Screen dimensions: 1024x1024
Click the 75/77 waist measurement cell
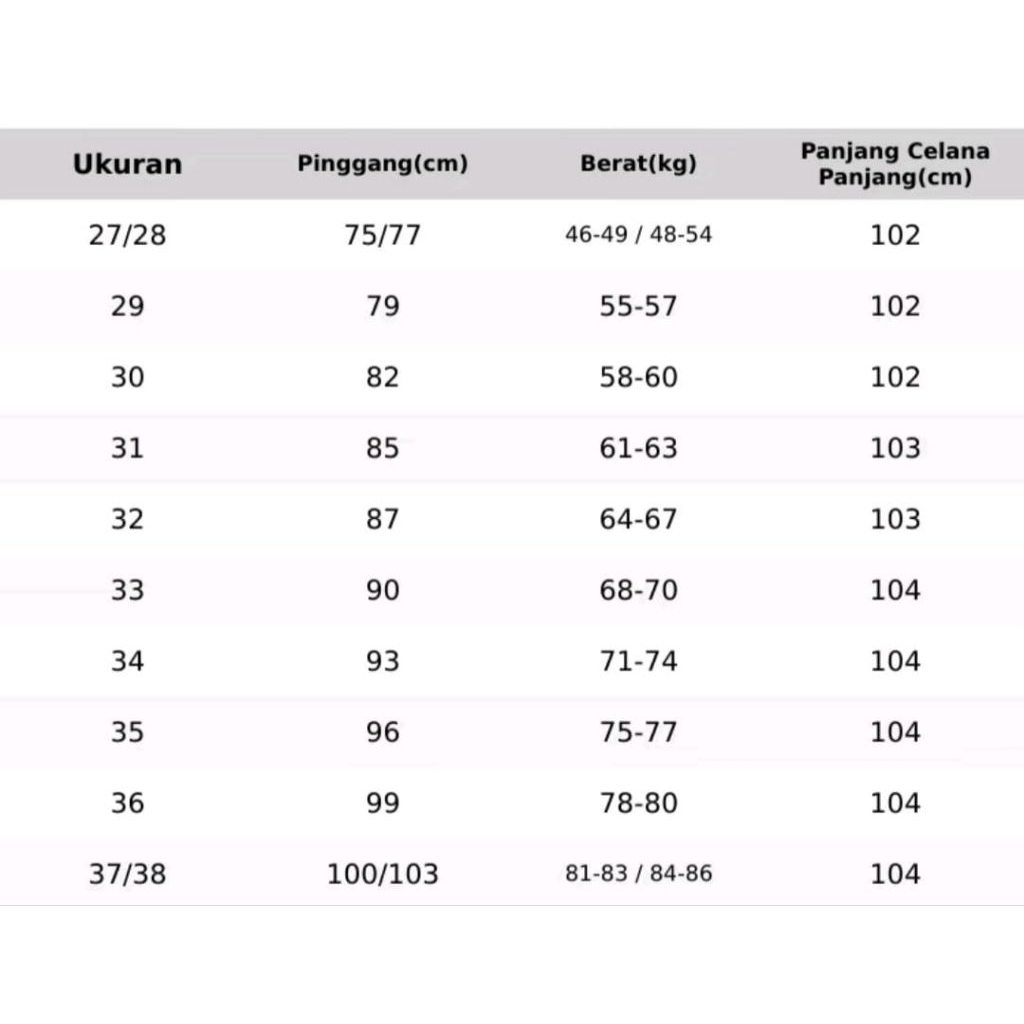tap(382, 235)
